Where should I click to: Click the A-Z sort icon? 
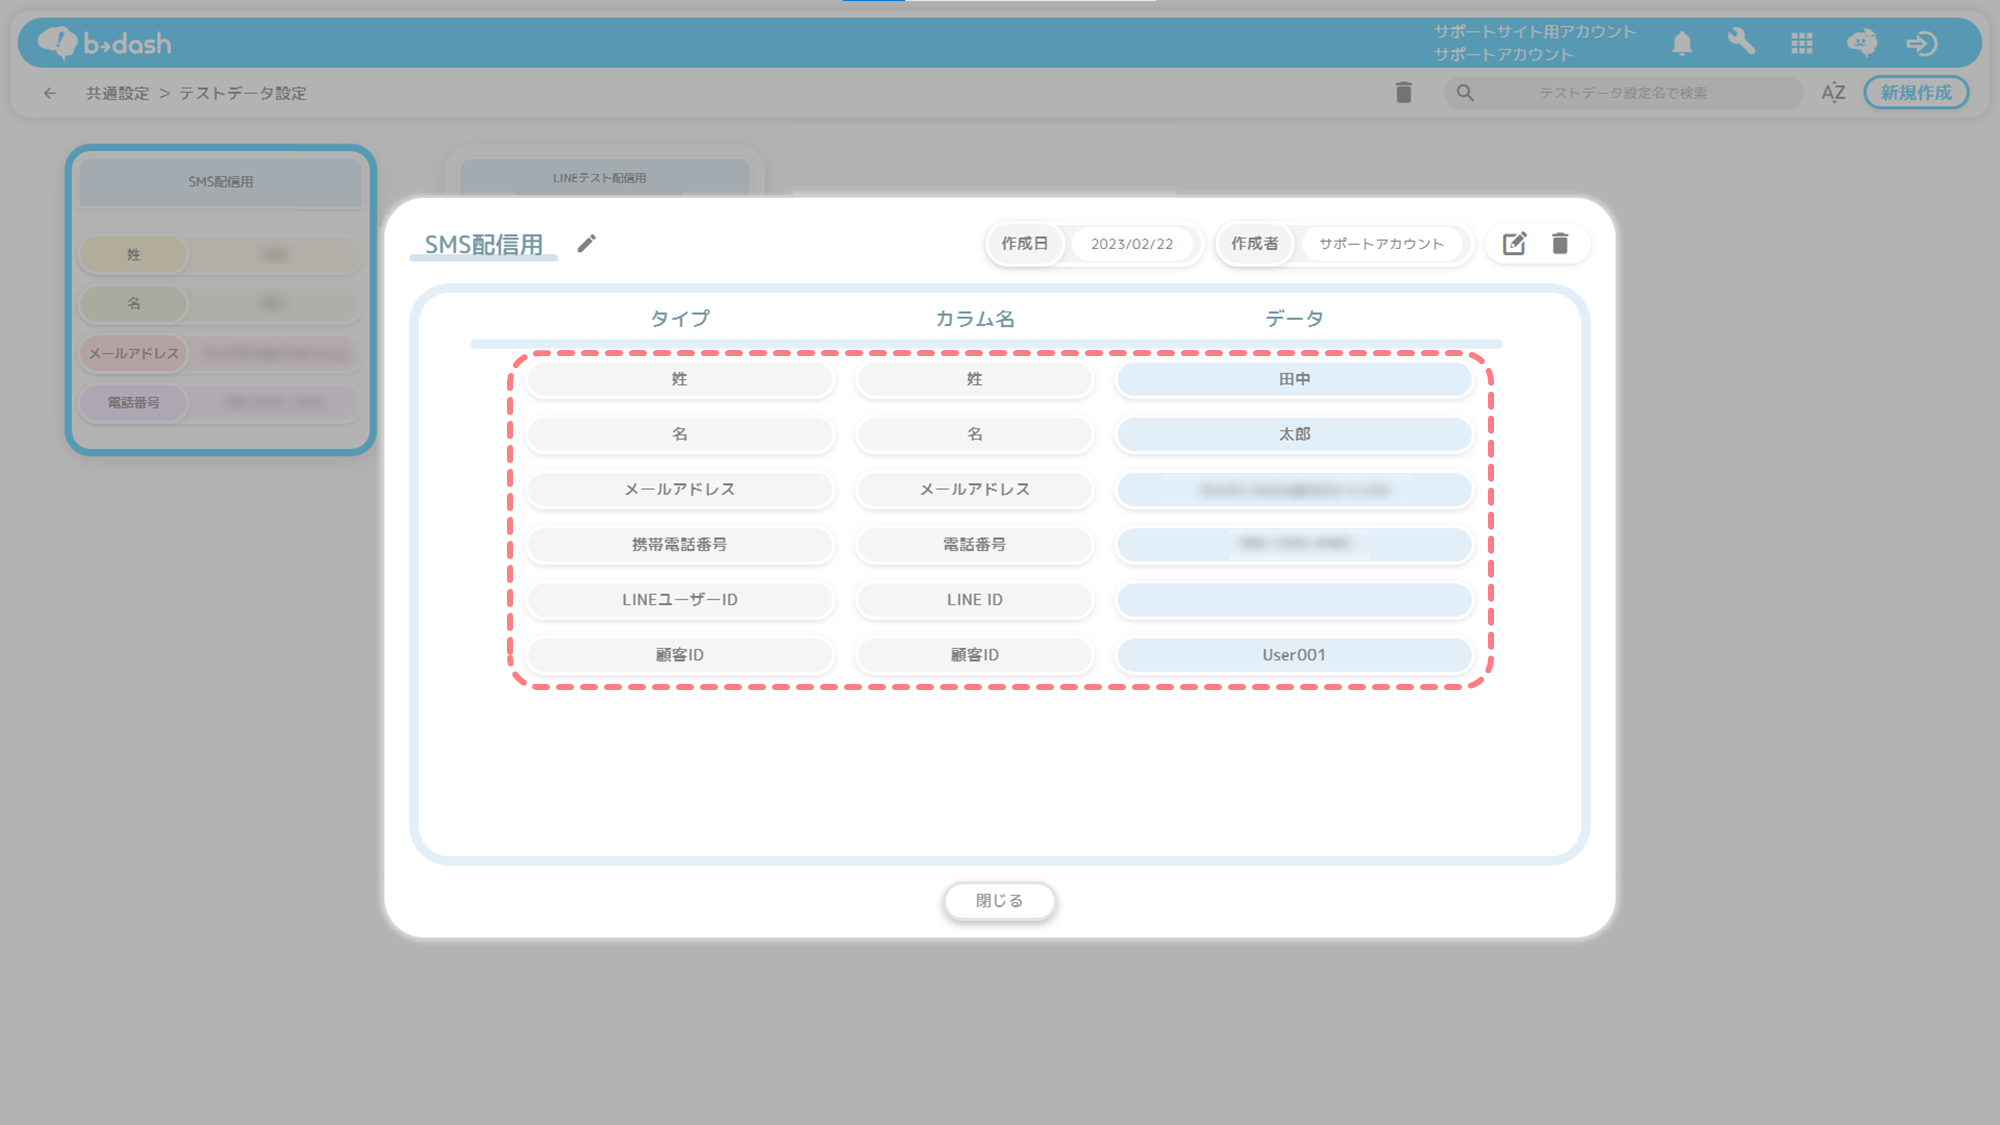[1833, 93]
